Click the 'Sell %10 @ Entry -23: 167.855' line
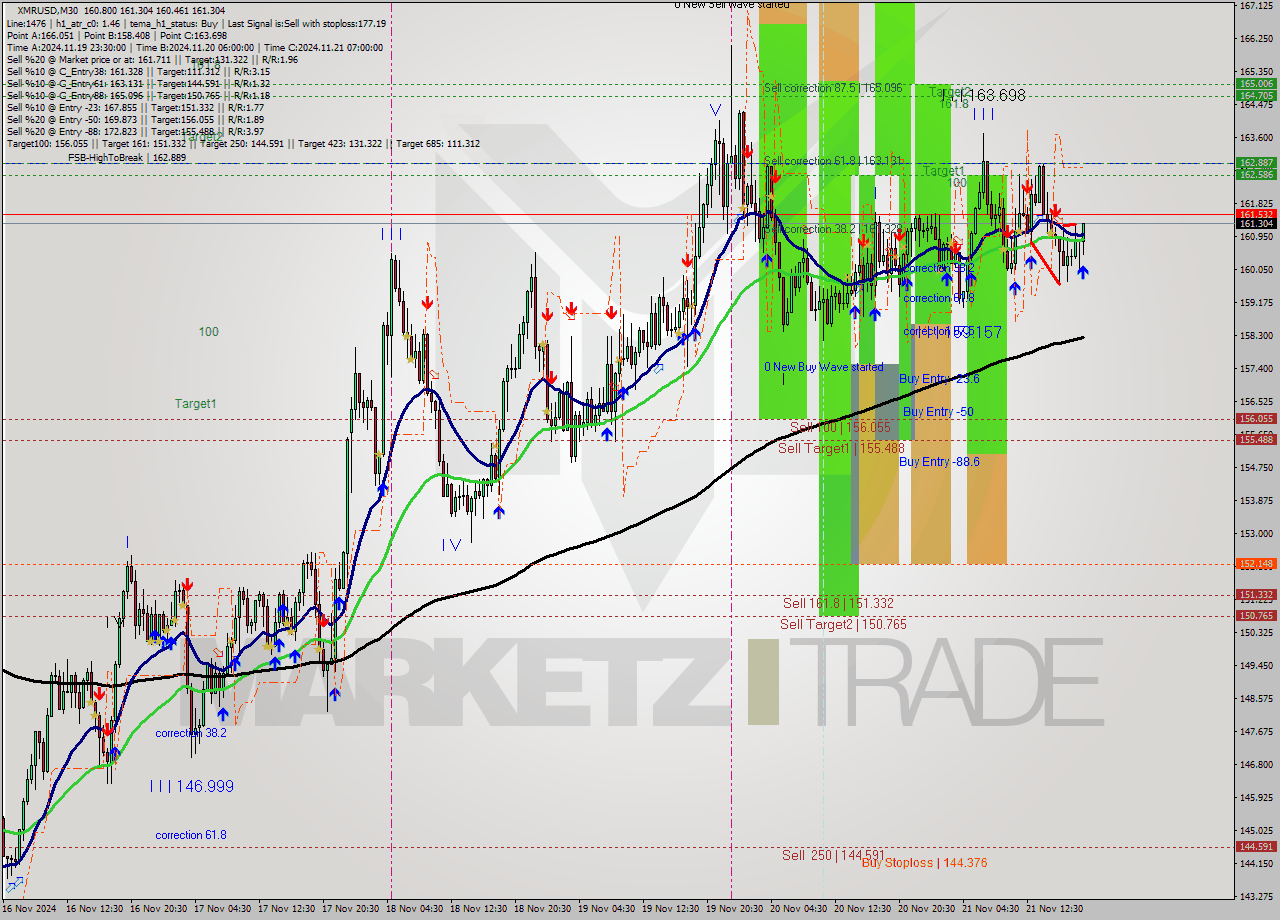 tap(135, 107)
